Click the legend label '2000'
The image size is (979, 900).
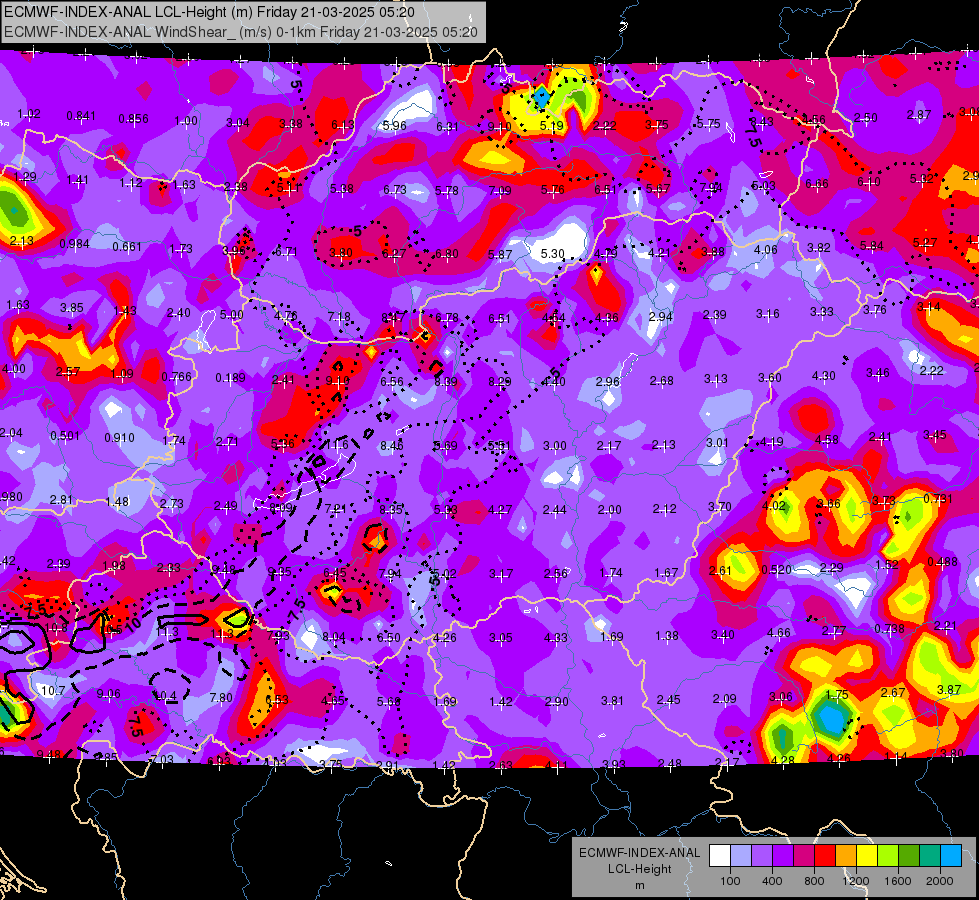940,881
